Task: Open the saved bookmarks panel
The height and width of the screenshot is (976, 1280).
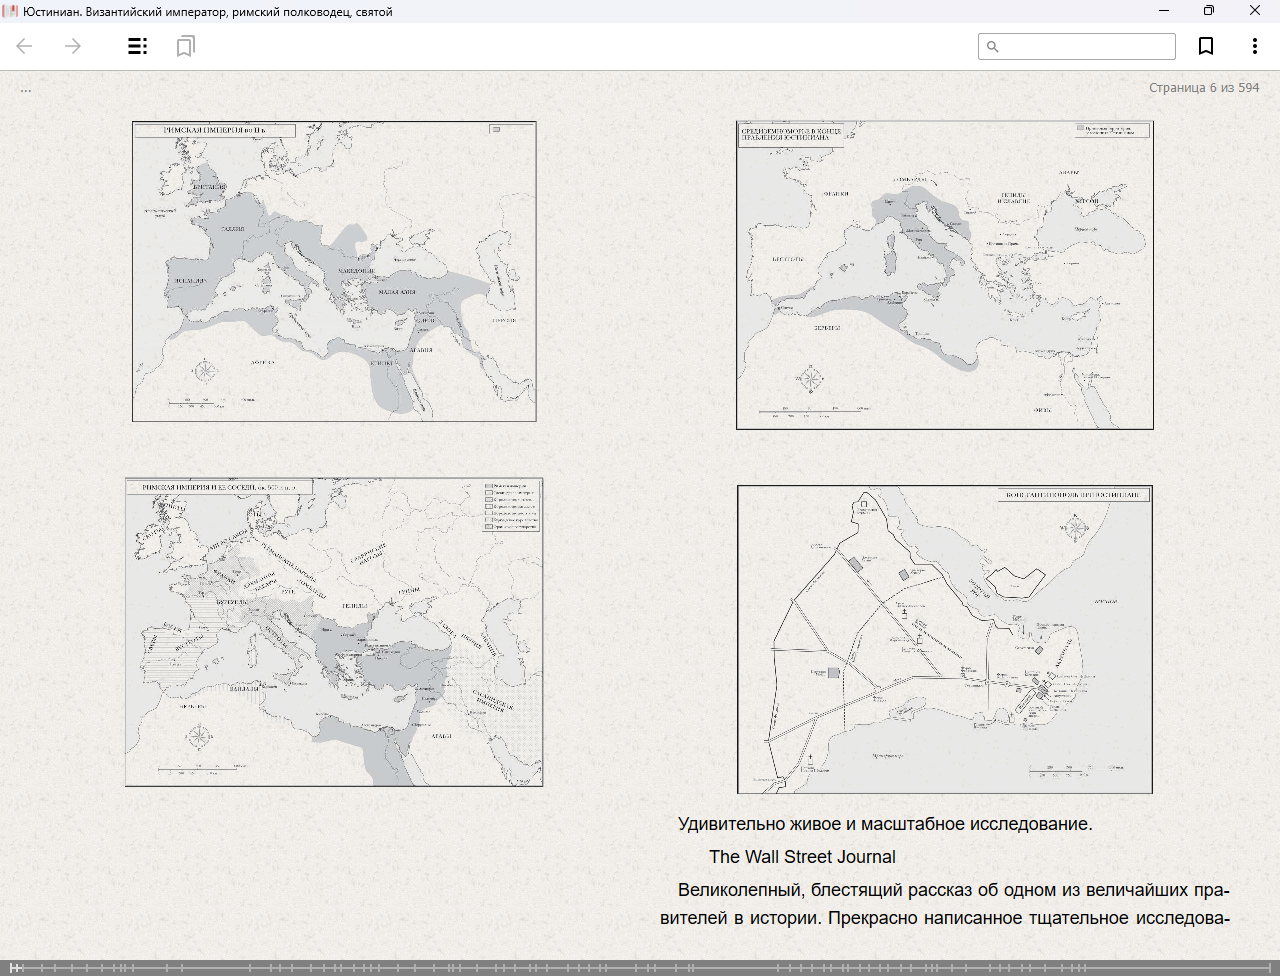Action: [x=185, y=46]
